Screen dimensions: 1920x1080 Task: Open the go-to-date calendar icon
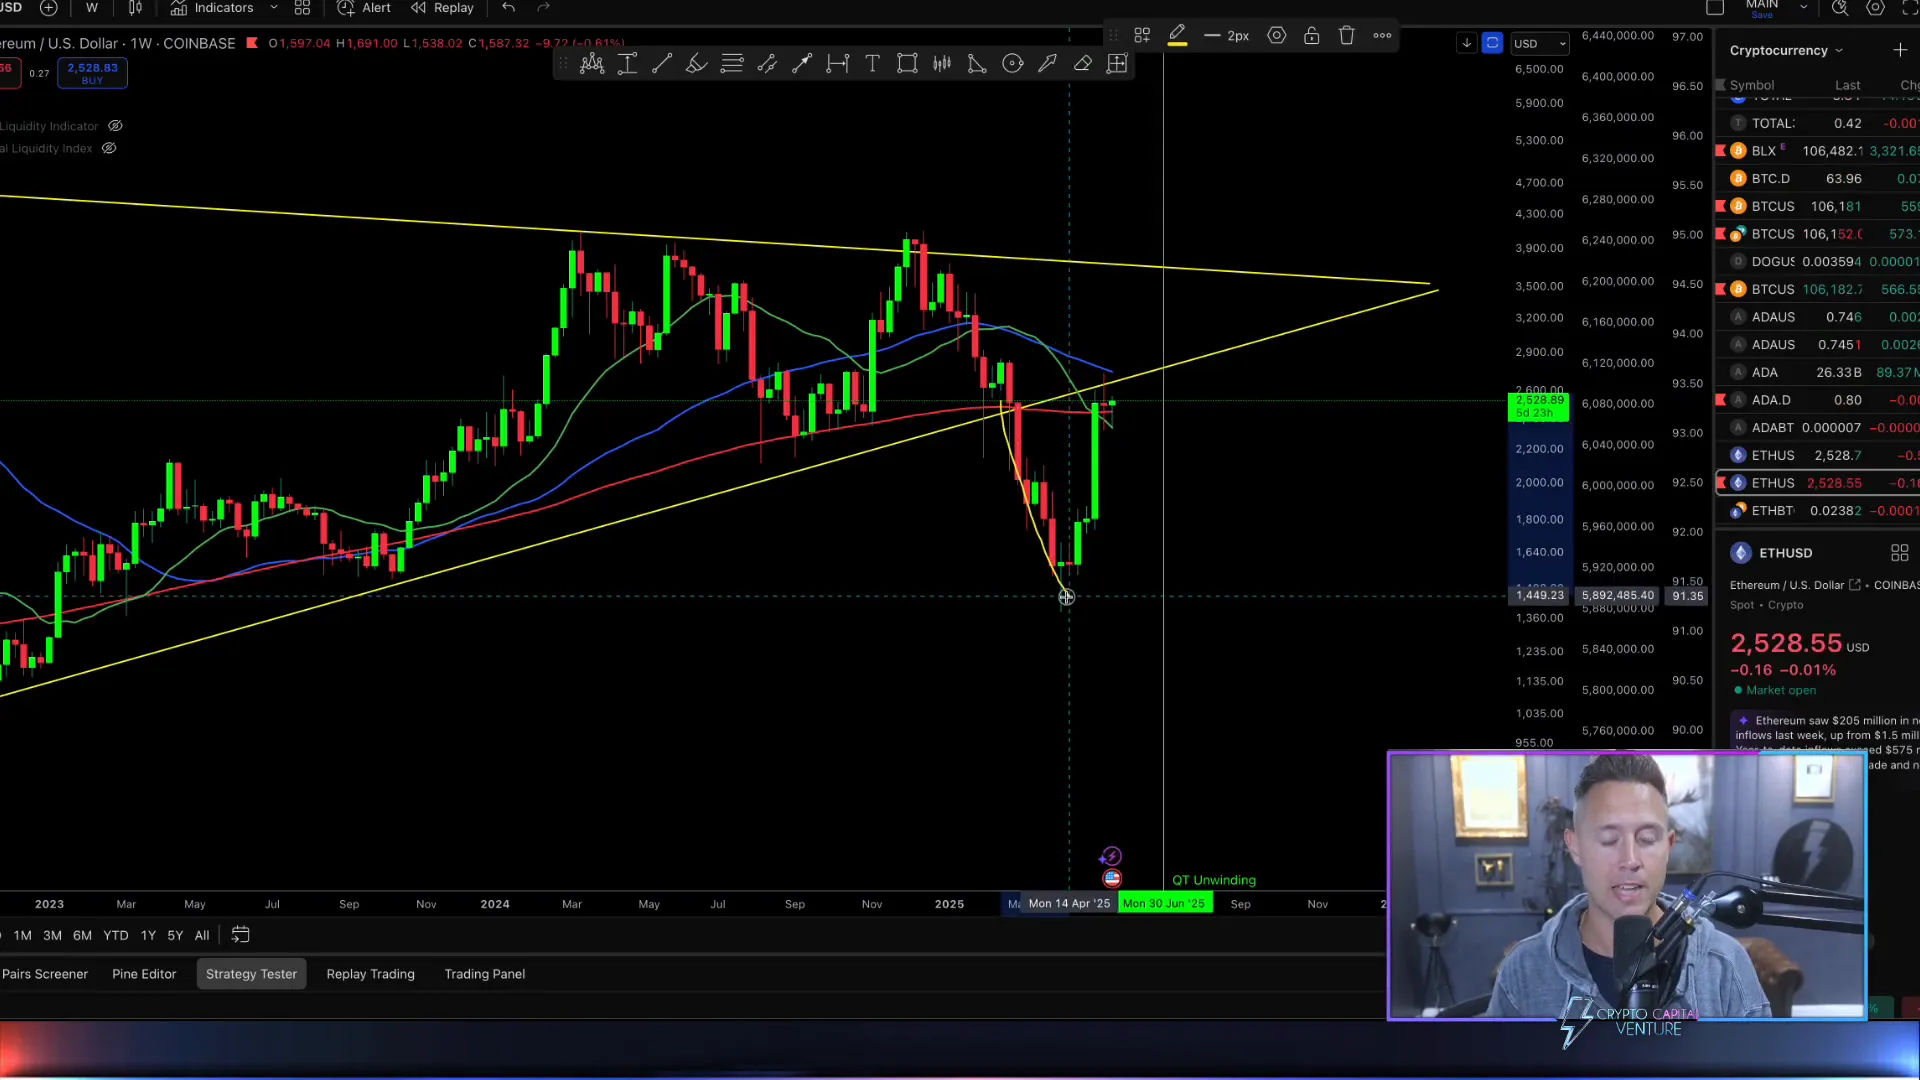pos(241,935)
